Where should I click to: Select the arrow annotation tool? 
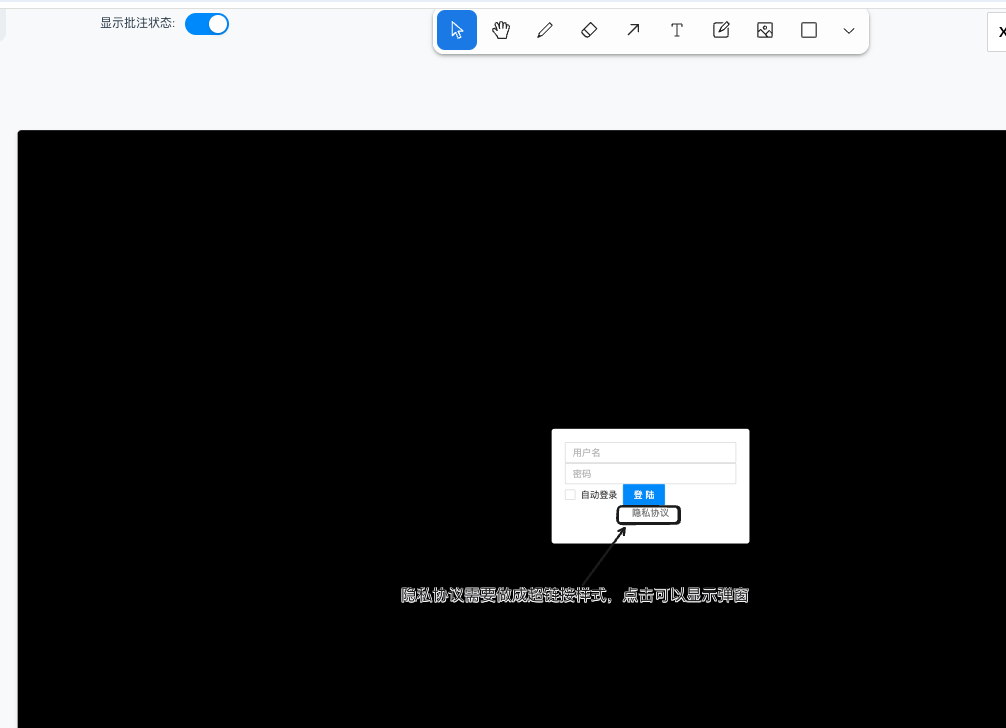click(x=632, y=30)
